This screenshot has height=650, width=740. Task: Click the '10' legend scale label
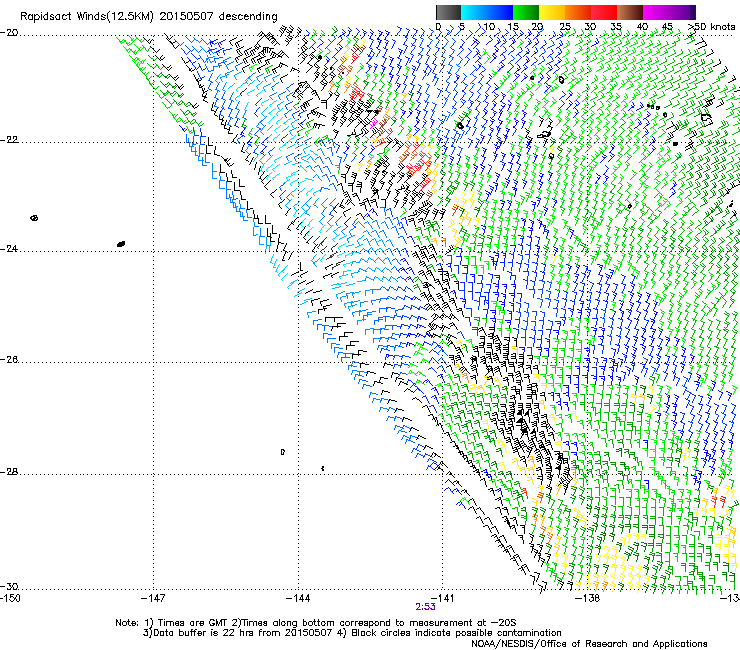(489, 27)
